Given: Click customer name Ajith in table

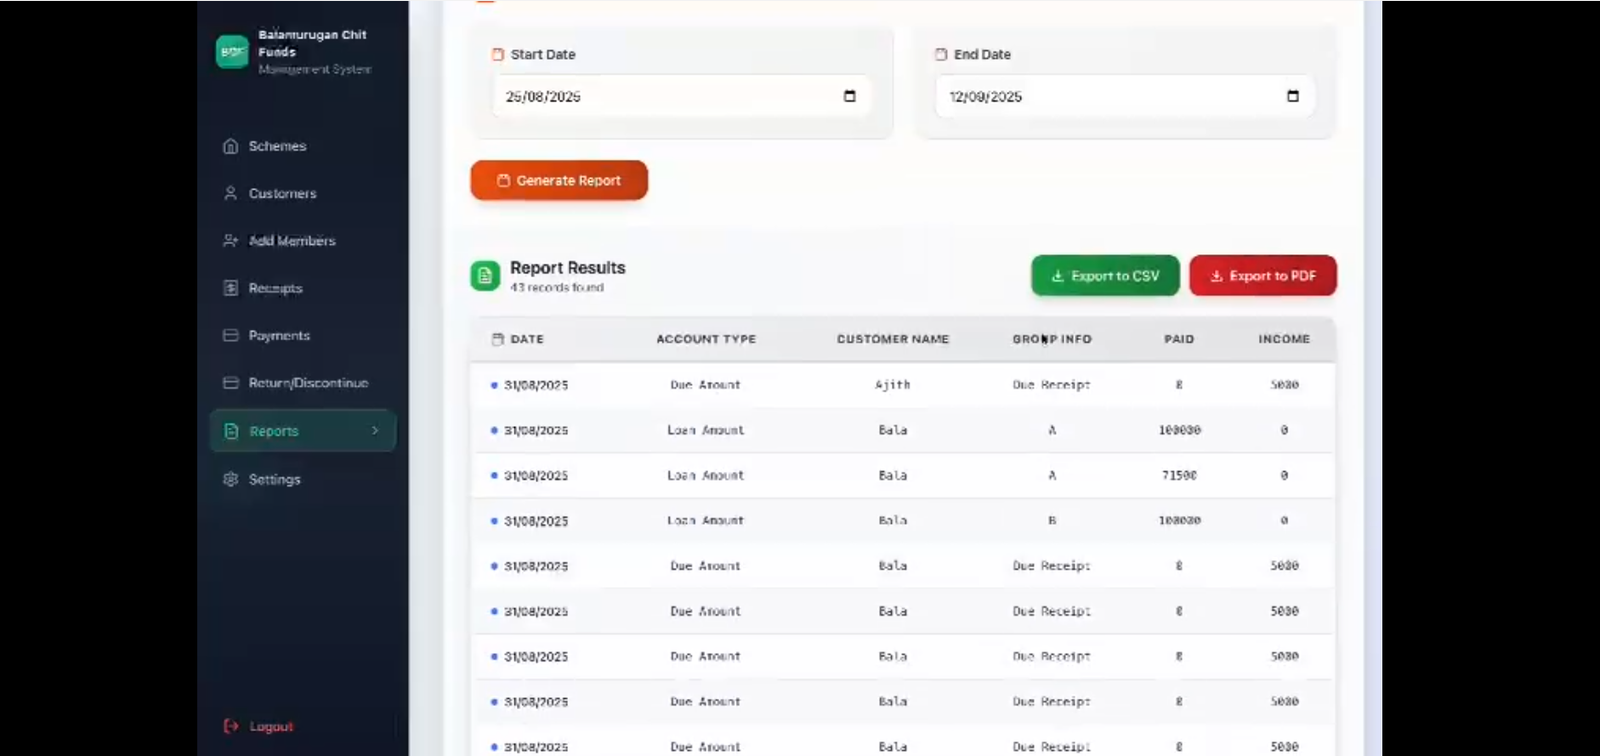Looking at the screenshot, I should [893, 385].
